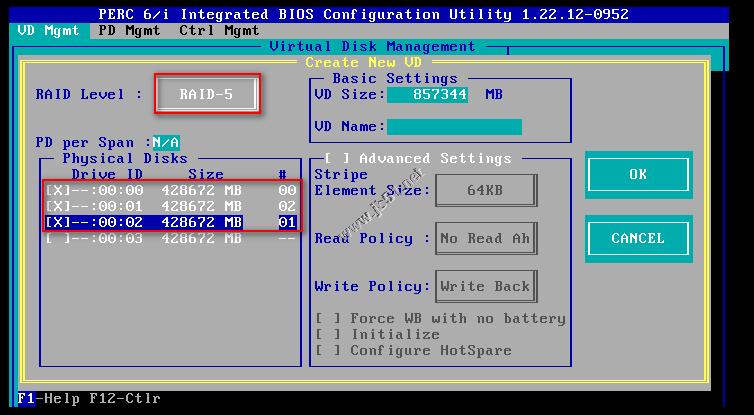Click the PD per Span N/A field
The height and width of the screenshot is (415, 754).
[166, 142]
